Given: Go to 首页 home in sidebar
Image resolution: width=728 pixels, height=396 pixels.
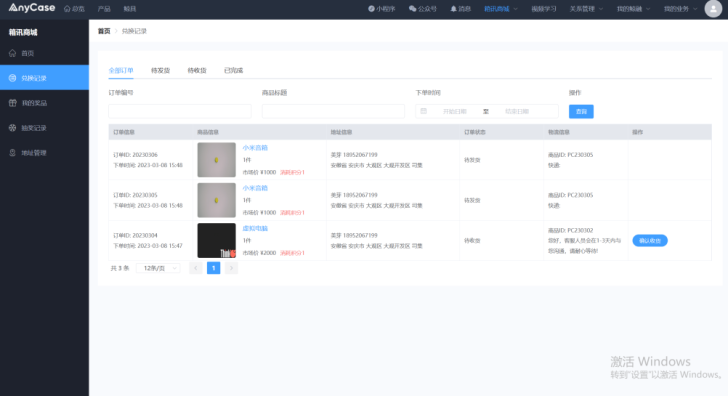Looking at the screenshot, I should pos(44,53).
